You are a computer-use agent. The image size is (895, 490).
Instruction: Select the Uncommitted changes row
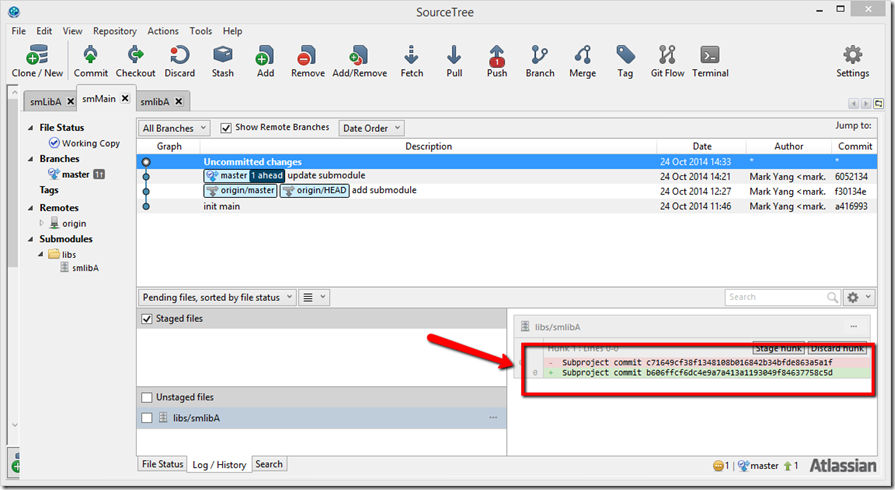[507, 162]
